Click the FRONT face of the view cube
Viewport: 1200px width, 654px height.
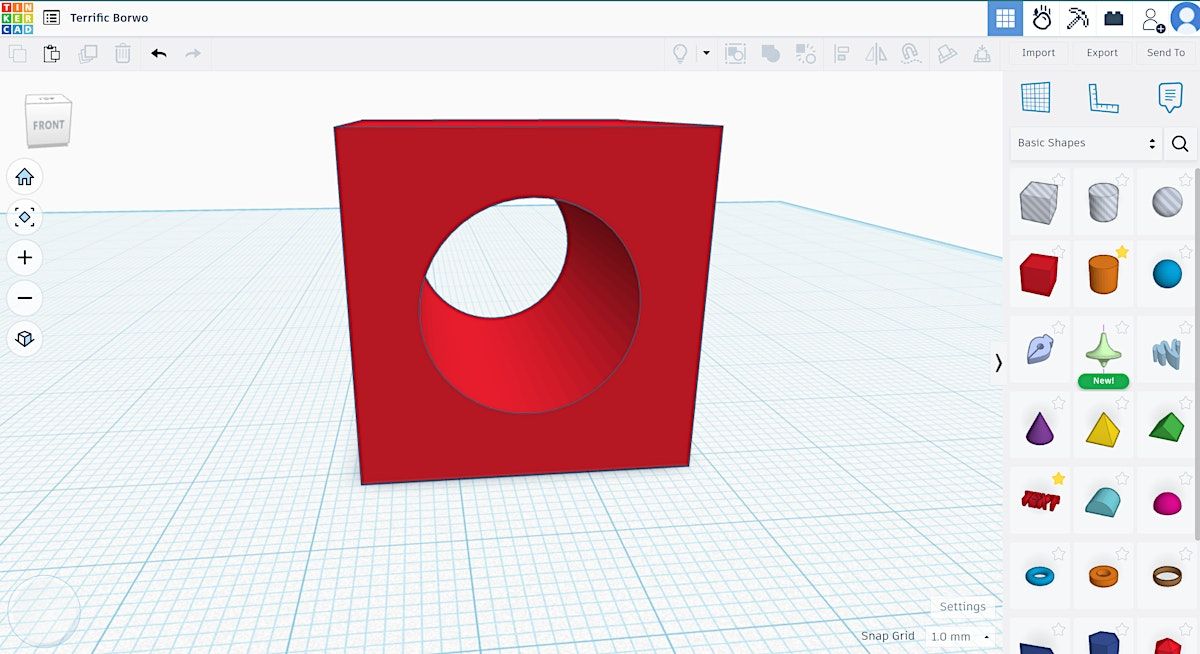click(x=48, y=125)
